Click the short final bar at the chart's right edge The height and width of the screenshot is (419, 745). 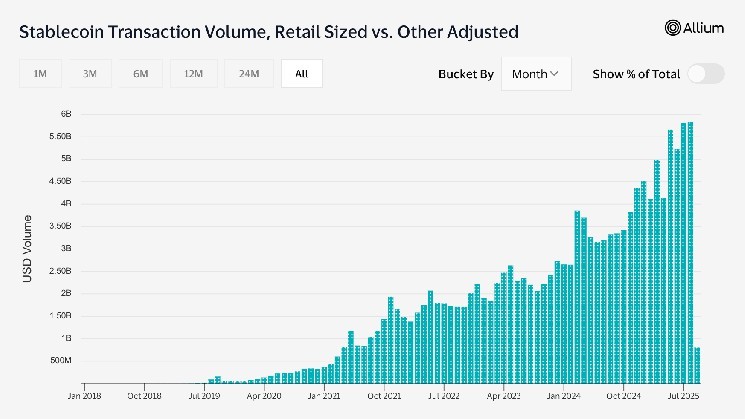tap(696, 365)
